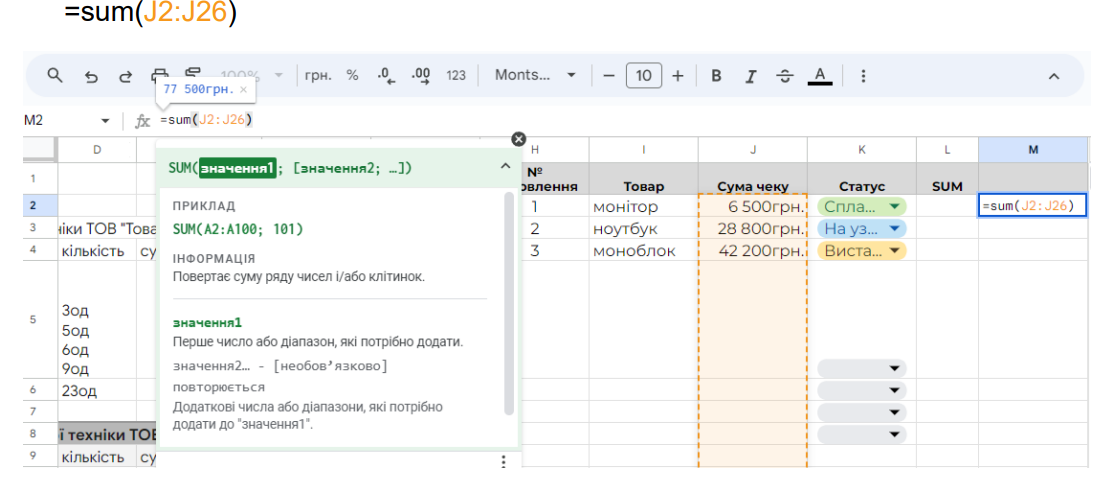Decrease decimal places in toolbar
This screenshot has width=1093, height=479.
pyautogui.click(x=384, y=76)
